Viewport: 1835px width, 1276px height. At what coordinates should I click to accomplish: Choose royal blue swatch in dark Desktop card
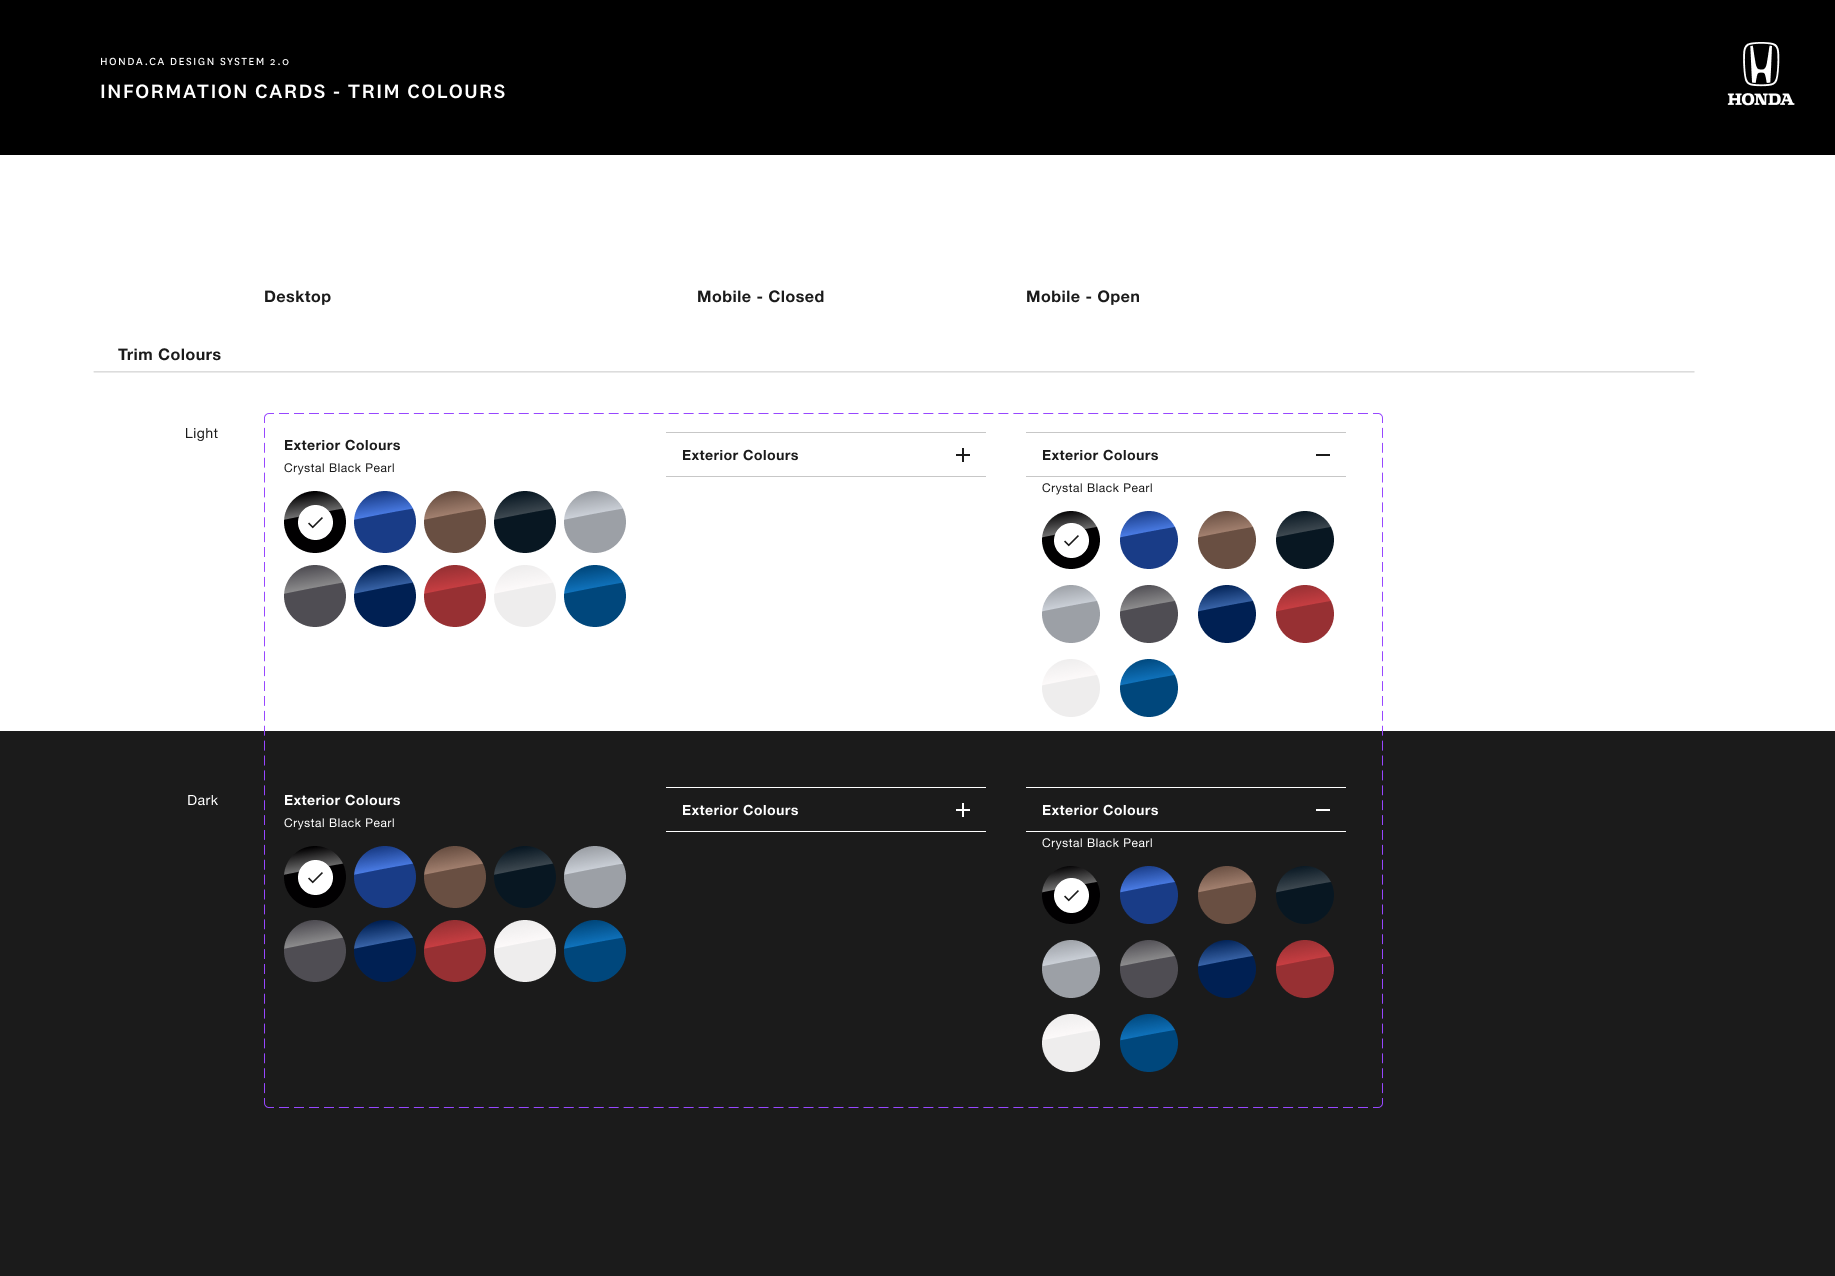tap(385, 877)
